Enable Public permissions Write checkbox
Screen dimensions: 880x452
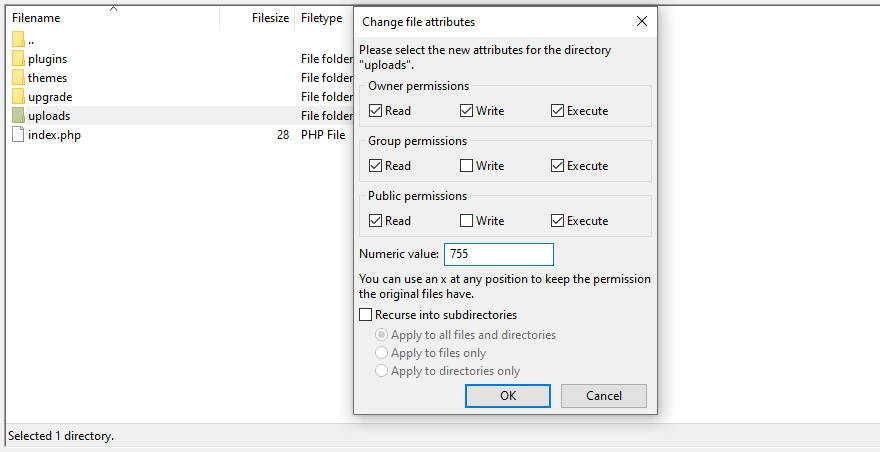[x=467, y=221]
